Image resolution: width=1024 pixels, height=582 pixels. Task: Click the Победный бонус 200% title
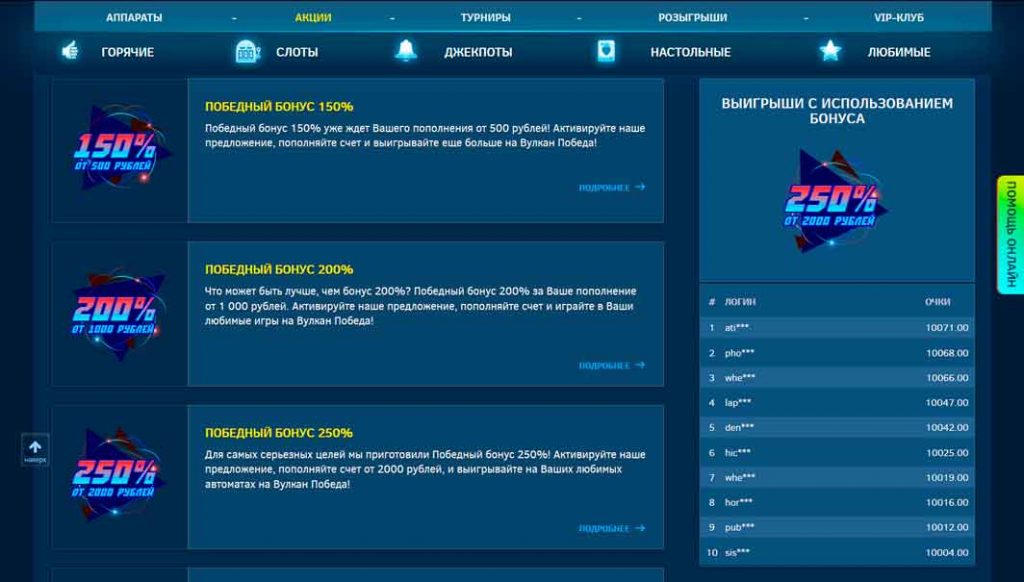click(279, 270)
